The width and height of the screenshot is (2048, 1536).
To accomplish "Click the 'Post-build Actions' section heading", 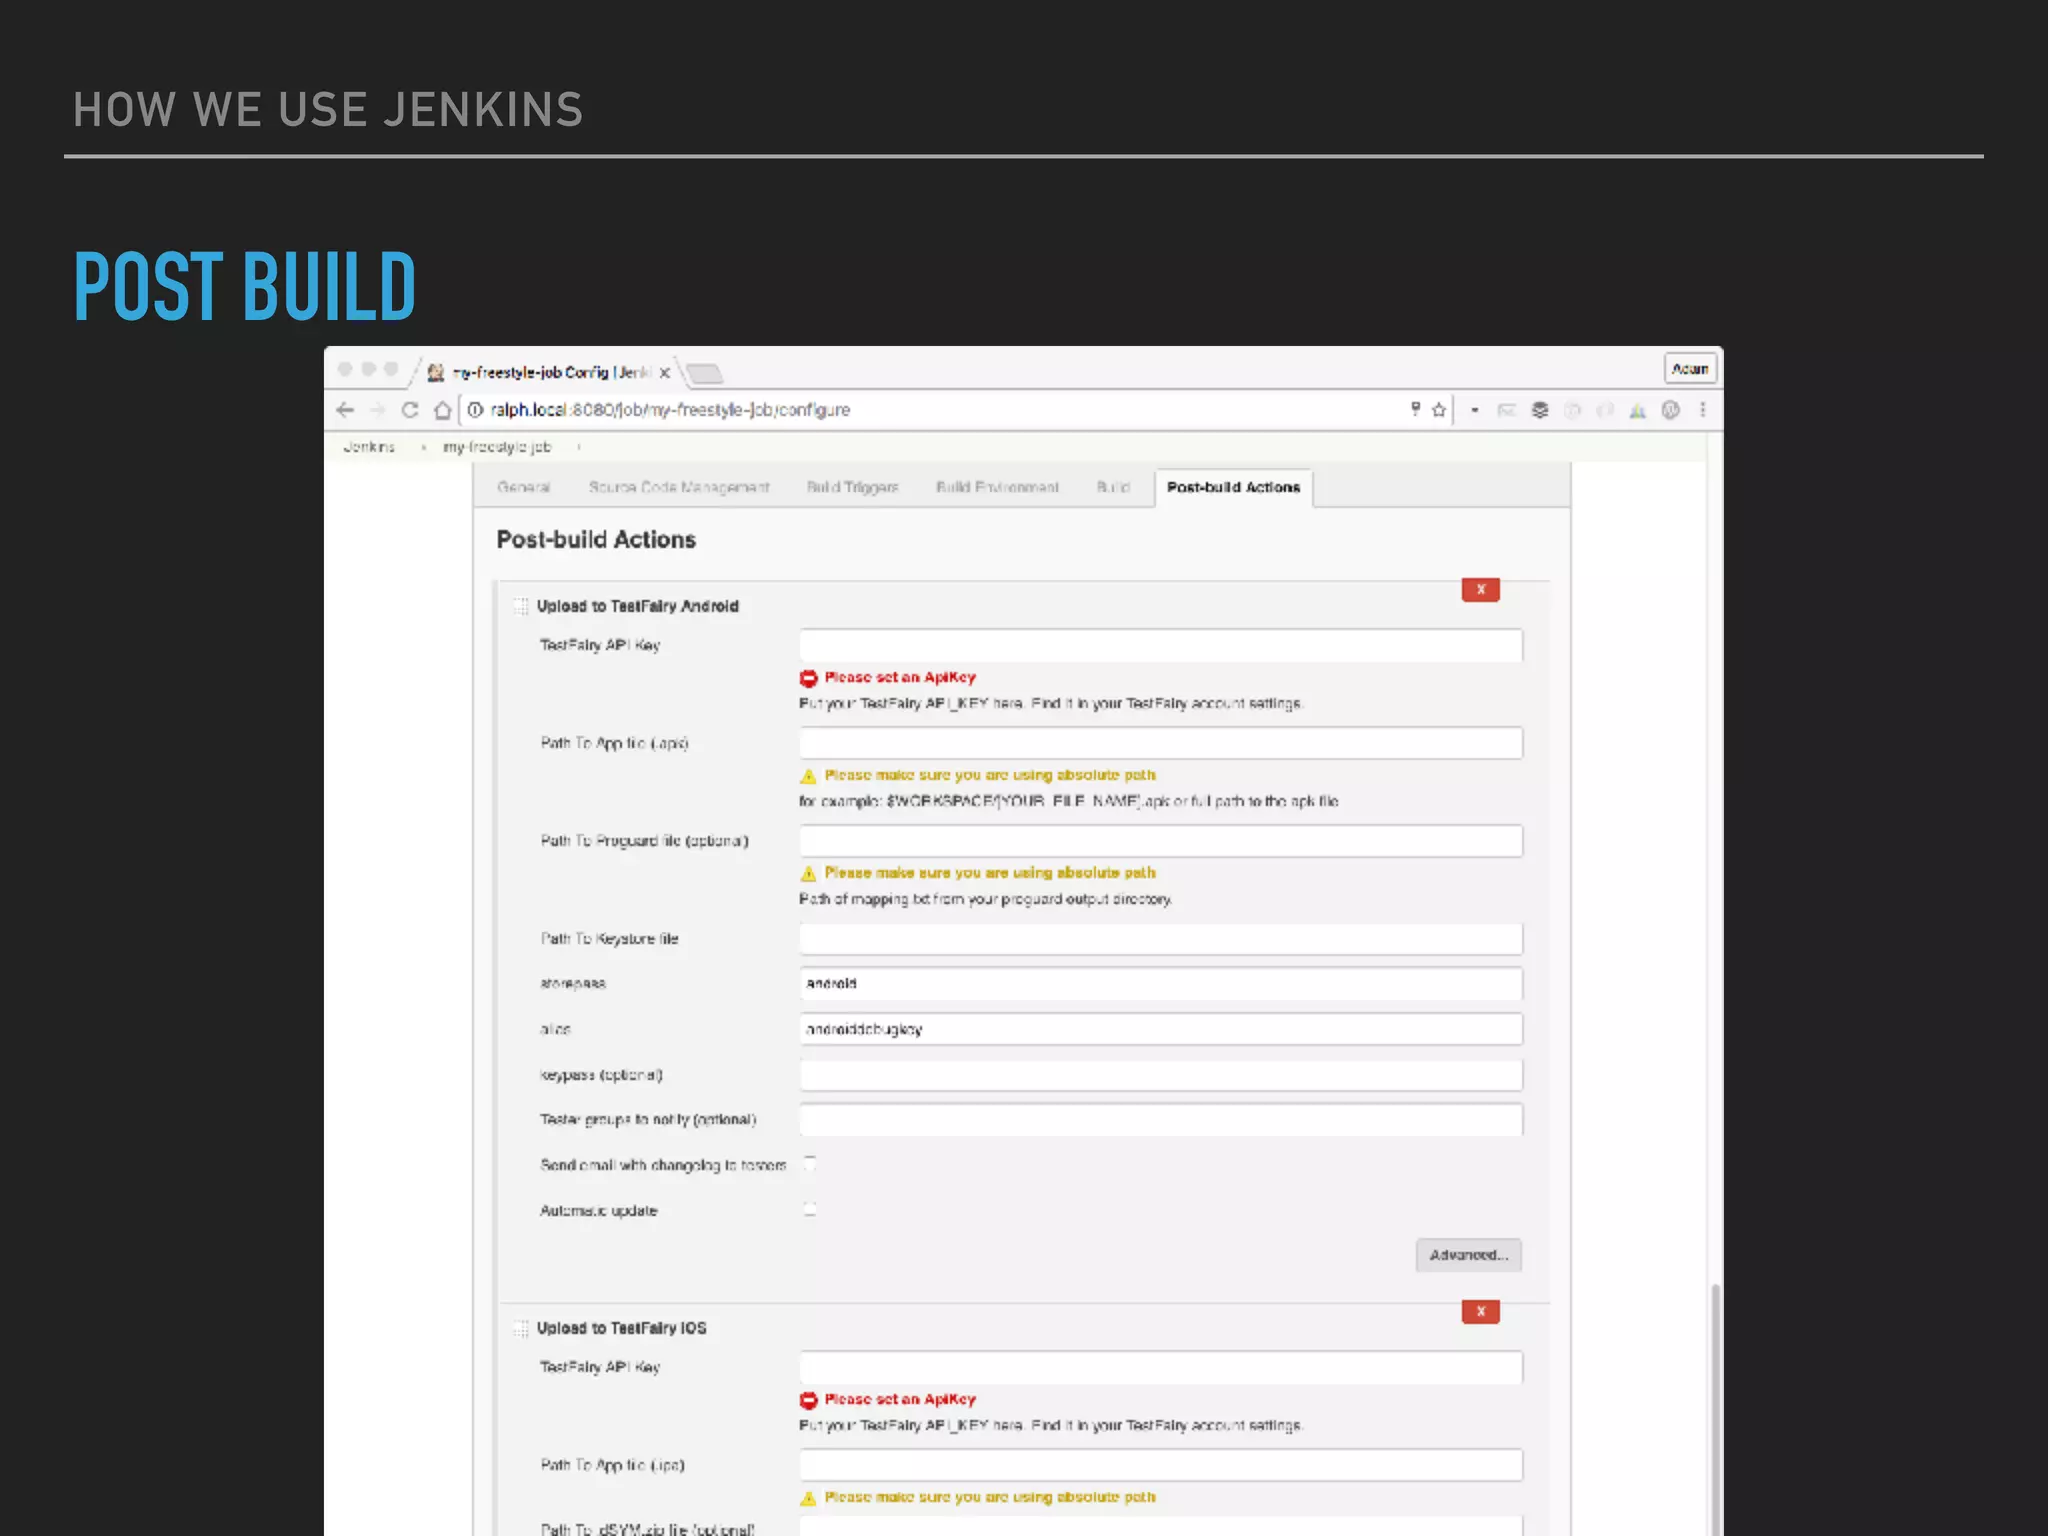I will click(596, 540).
